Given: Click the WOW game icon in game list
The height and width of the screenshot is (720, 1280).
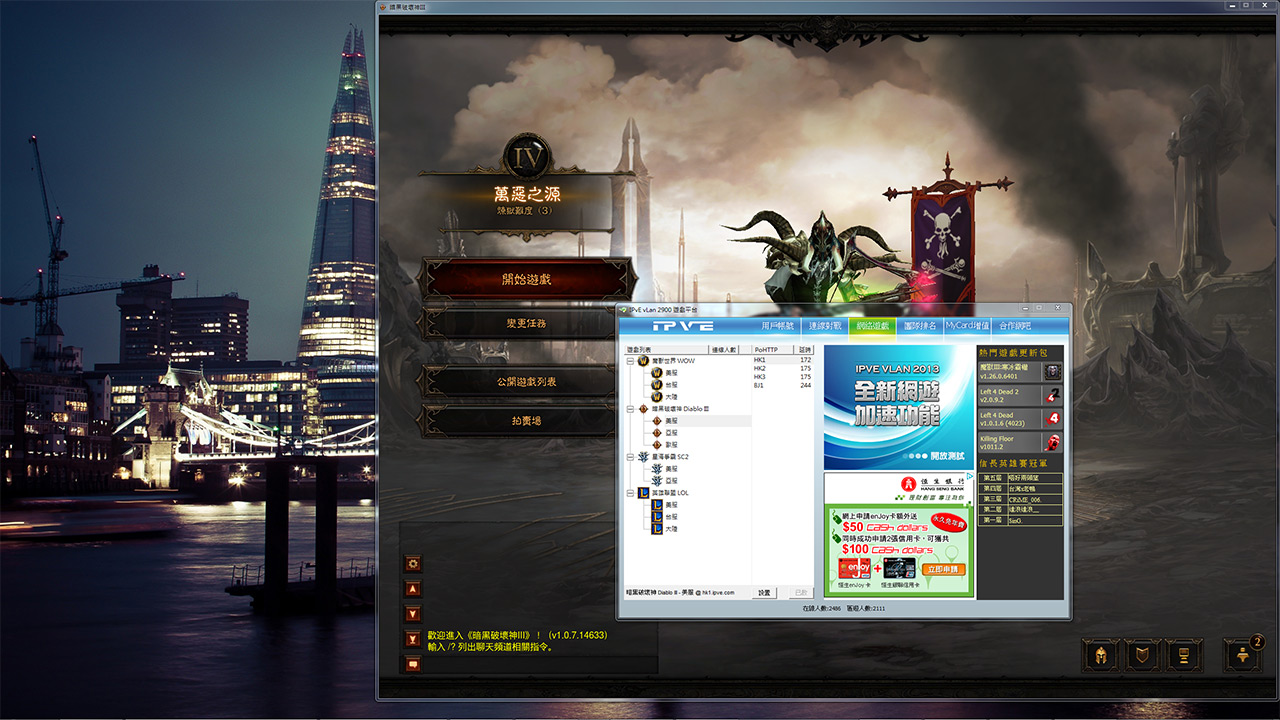Looking at the screenshot, I should pyautogui.click(x=643, y=360).
